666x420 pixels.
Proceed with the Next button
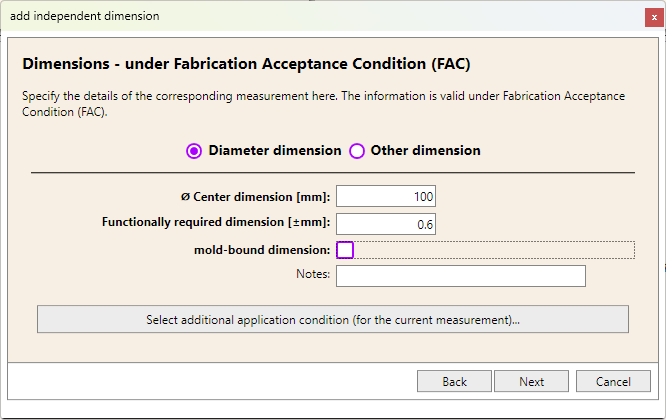[531, 381]
